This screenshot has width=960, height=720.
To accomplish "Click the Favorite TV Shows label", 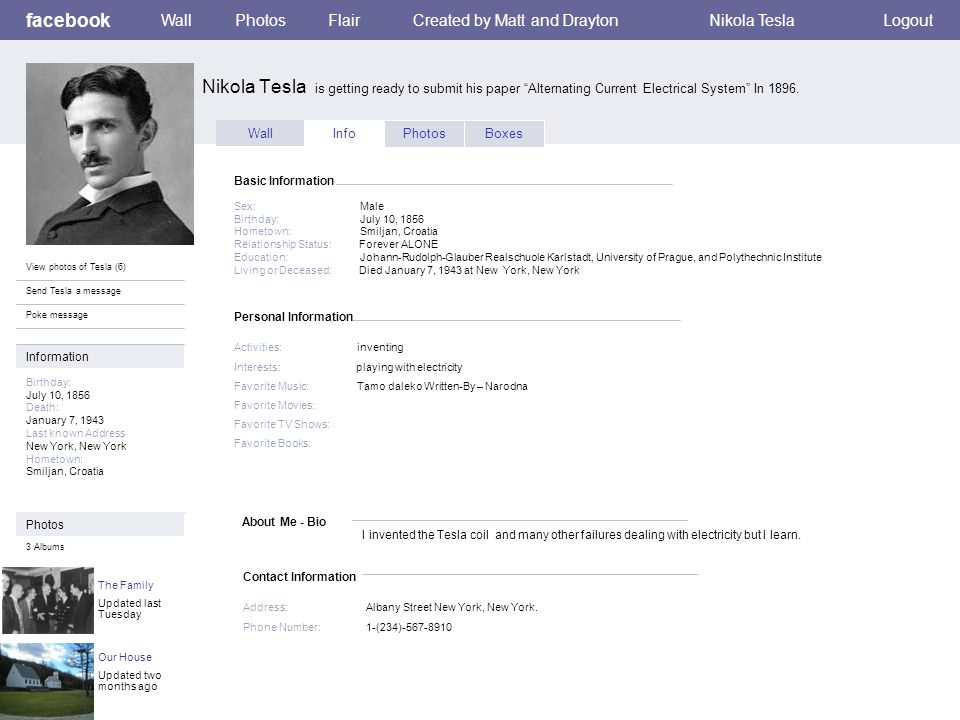I will pyautogui.click(x=282, y=424).
